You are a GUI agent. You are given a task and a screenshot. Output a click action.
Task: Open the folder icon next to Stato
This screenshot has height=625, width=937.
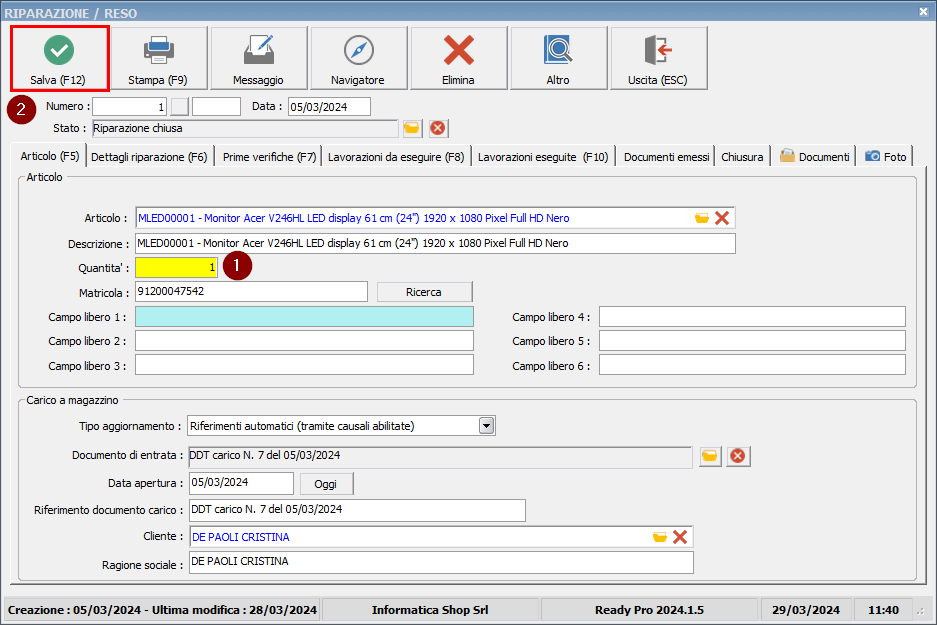(412, 128)
